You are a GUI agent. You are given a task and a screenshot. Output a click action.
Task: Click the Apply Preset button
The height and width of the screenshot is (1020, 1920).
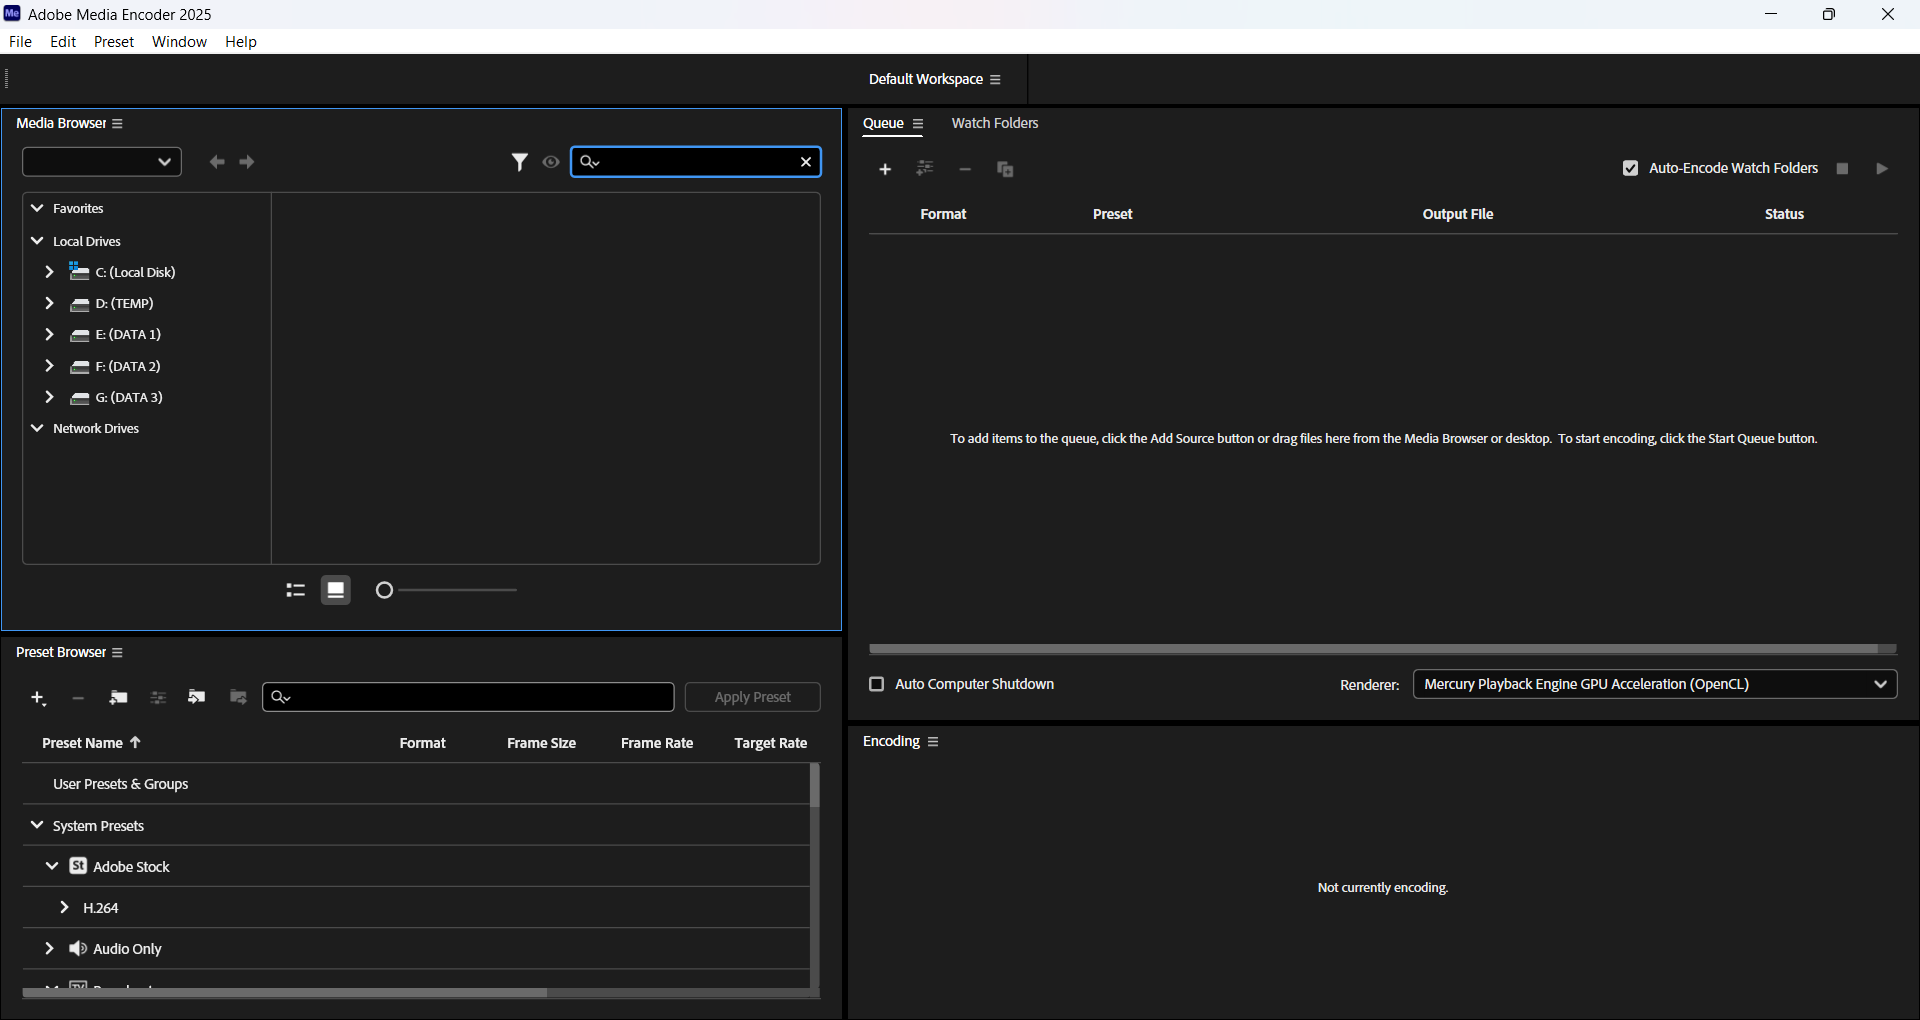click(752, 696)
